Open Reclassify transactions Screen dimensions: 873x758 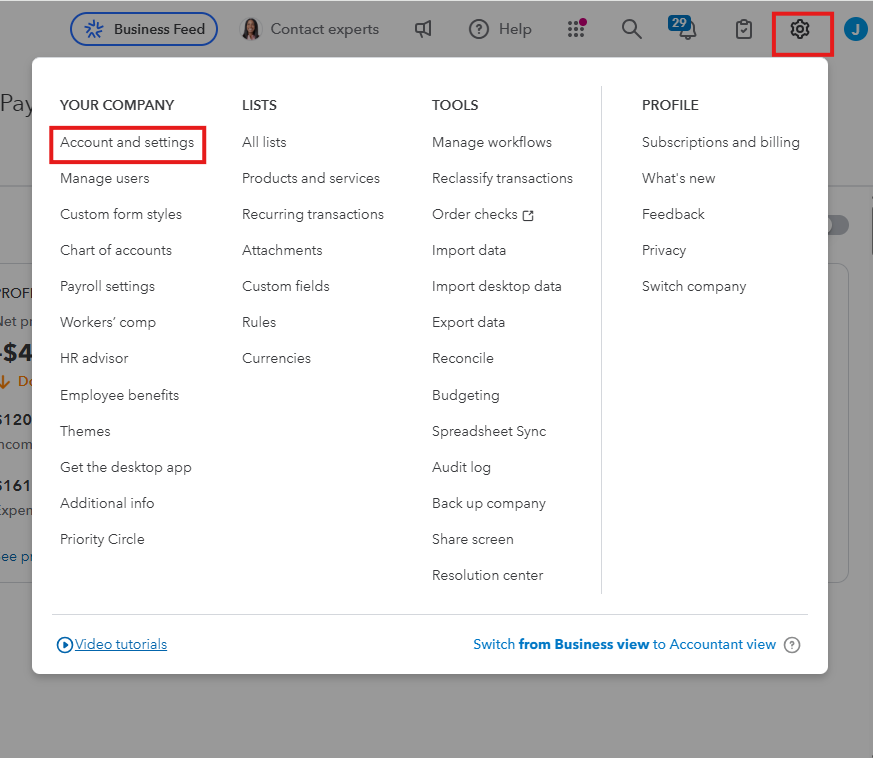(502, 179)
